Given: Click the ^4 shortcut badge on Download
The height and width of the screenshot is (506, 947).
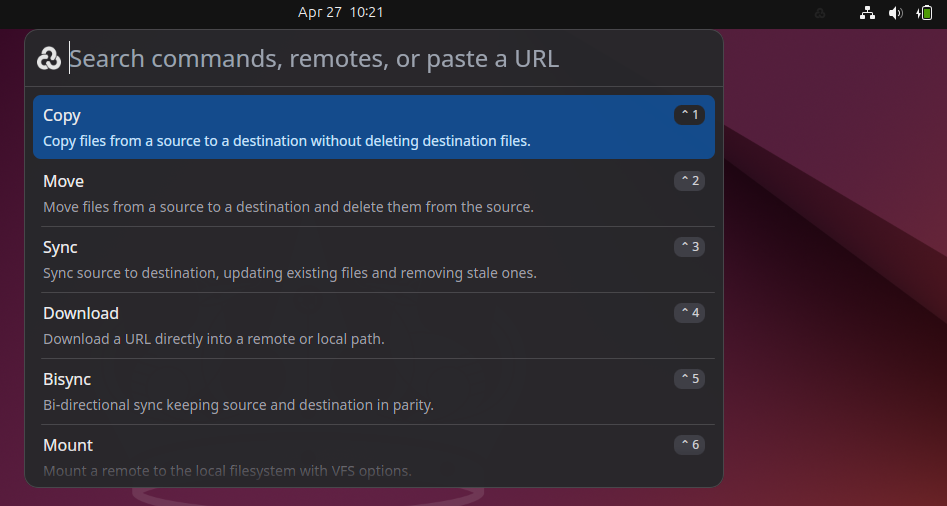Looking at the screenshot, I should pos(689,313).
